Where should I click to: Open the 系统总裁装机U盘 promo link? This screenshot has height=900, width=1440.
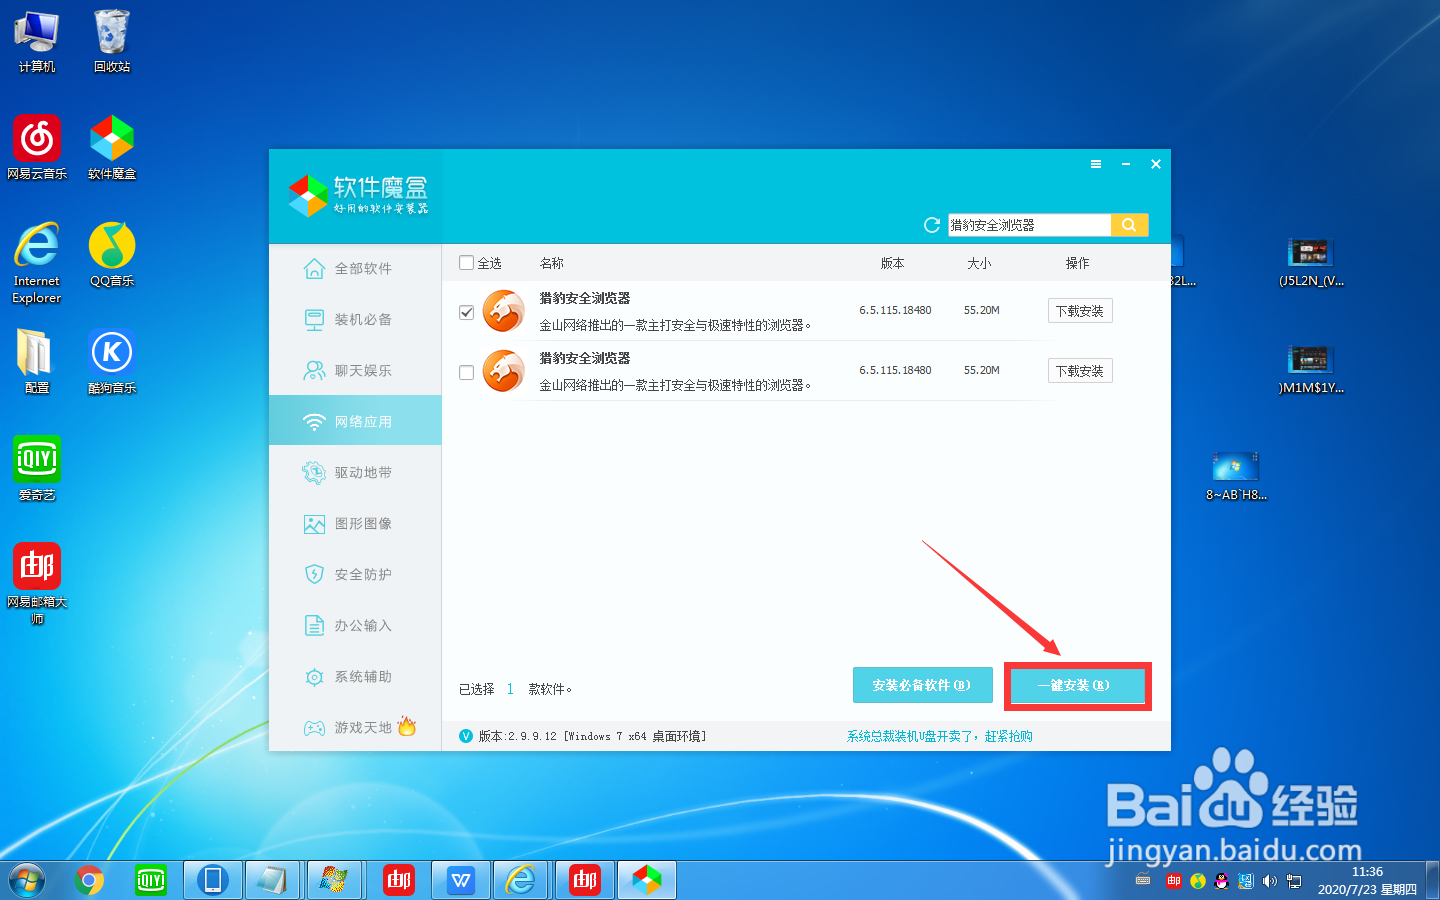pos(939,736)
